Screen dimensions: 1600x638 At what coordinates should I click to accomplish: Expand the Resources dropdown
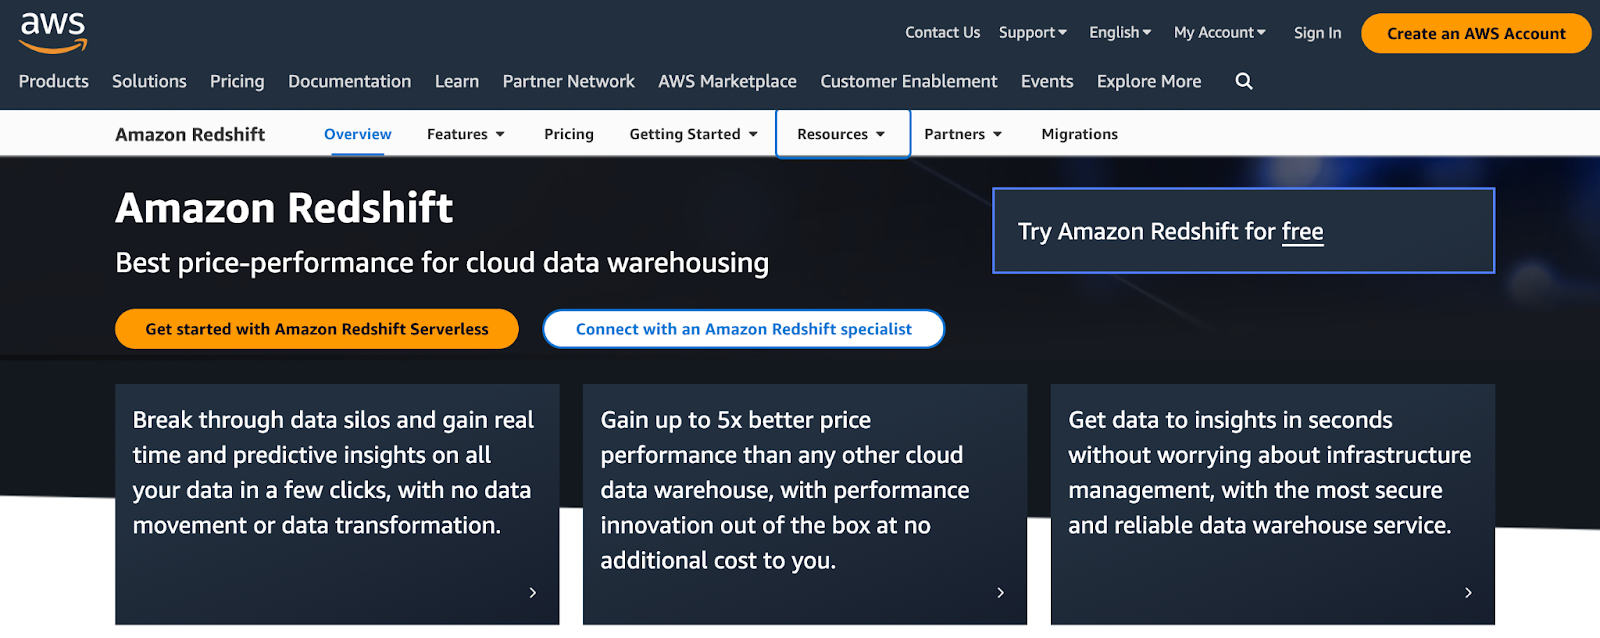(x=842, y=134)
